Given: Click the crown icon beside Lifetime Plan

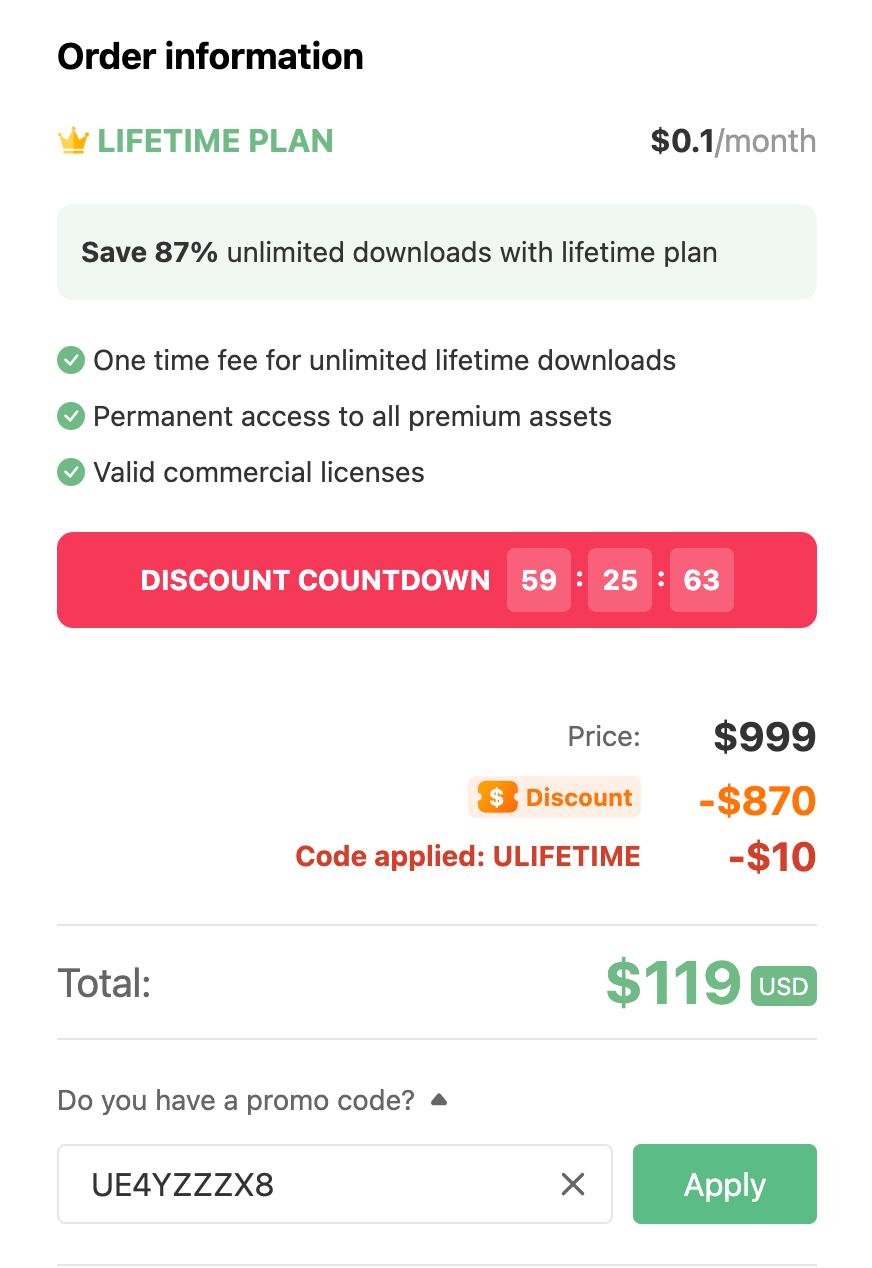Looking at the screenshot, I should pos(73,142).
